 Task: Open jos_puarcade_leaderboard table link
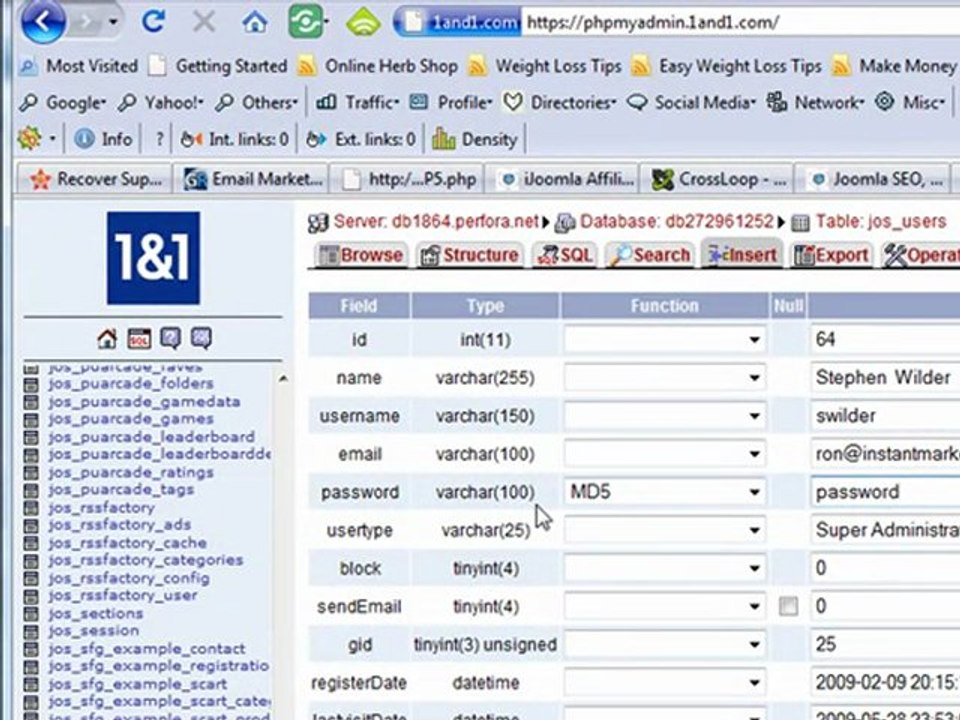tap(151, 437)
